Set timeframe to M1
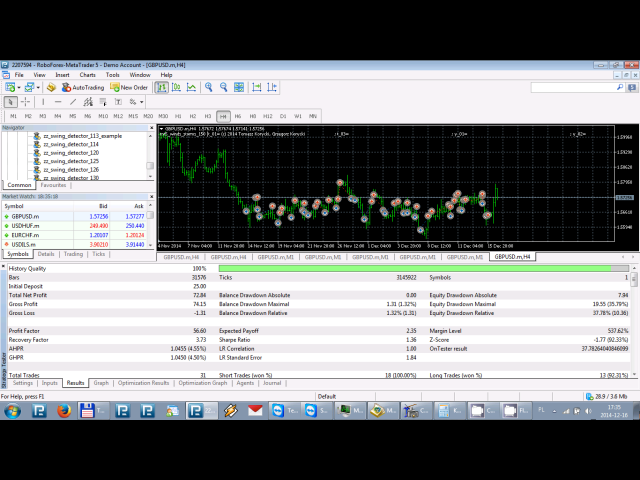 coord(13,116)
